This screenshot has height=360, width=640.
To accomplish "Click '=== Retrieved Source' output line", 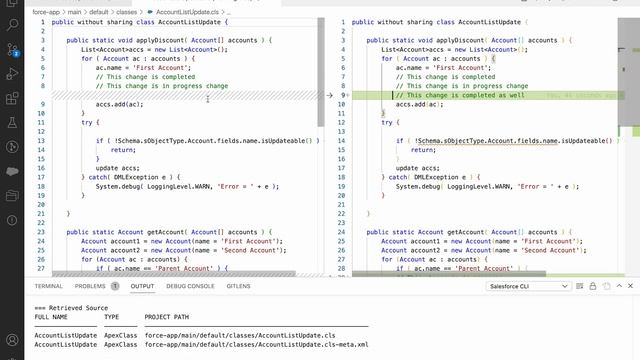I will click(71, 308).
